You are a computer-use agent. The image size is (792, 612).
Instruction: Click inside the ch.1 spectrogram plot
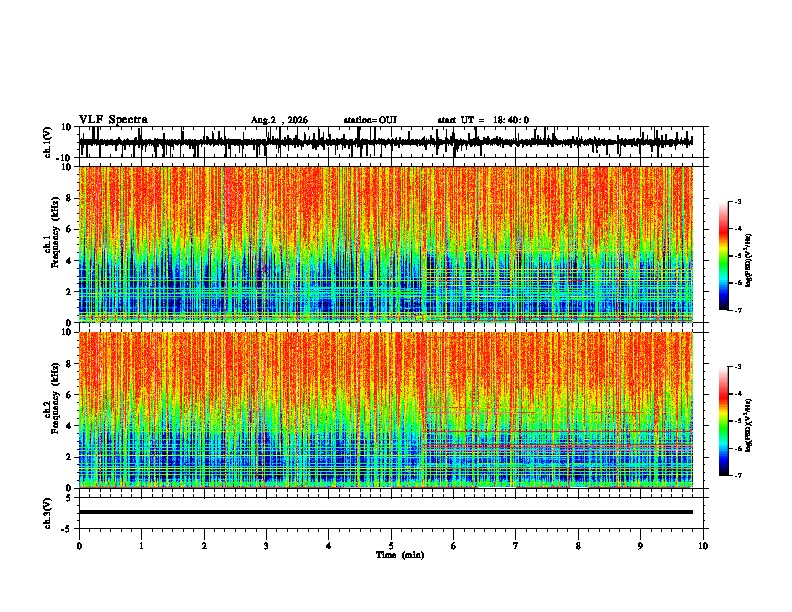tap(386, 244)
